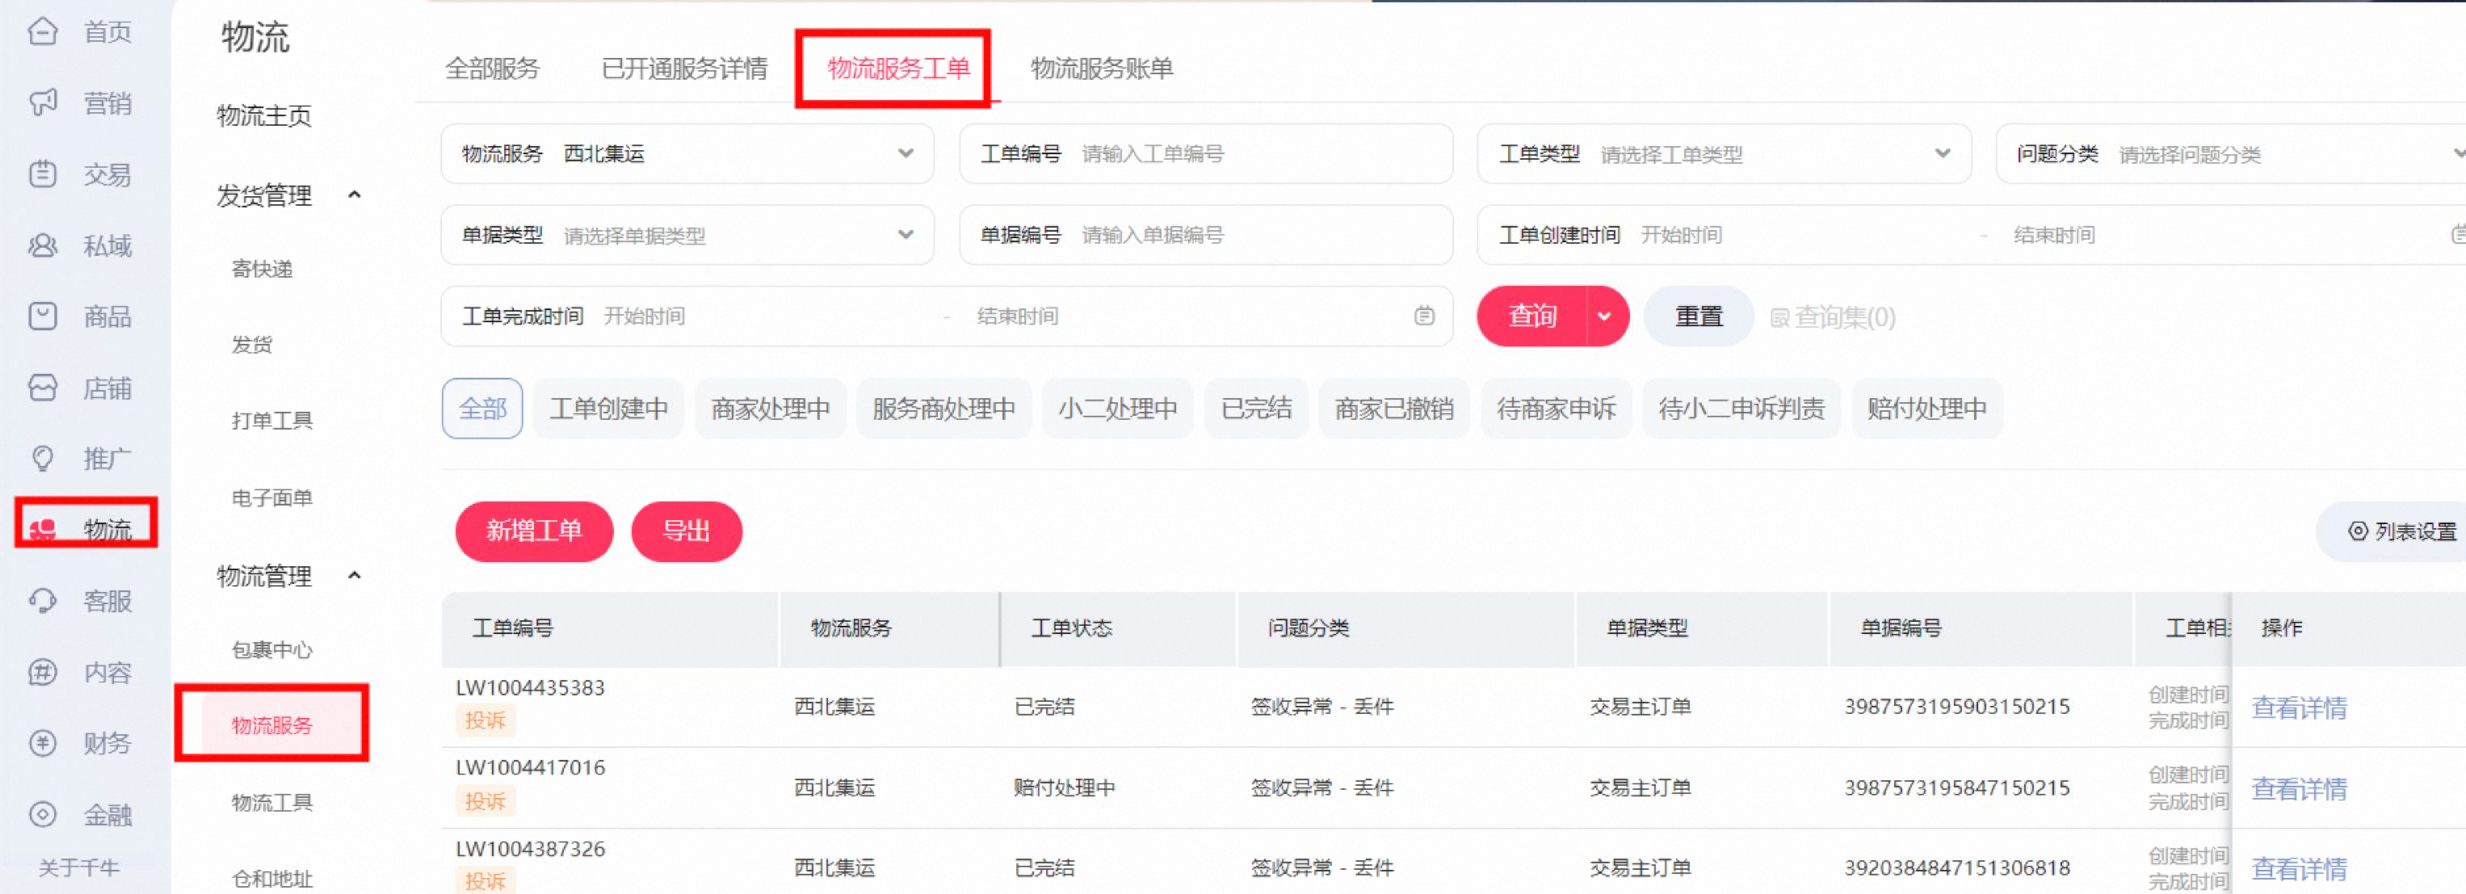Image resolution: width=2466 pixels, height=894 pixels.
Task: Open the 营销 marketing megaphone icon
Action: pos(43,103)
